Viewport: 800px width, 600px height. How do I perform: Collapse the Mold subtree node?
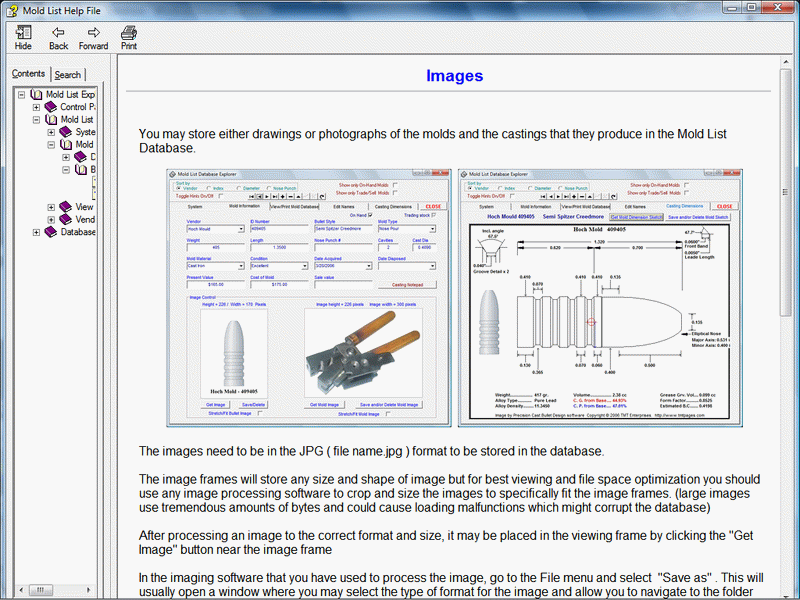pyautogui.click(x=51, y=144)
